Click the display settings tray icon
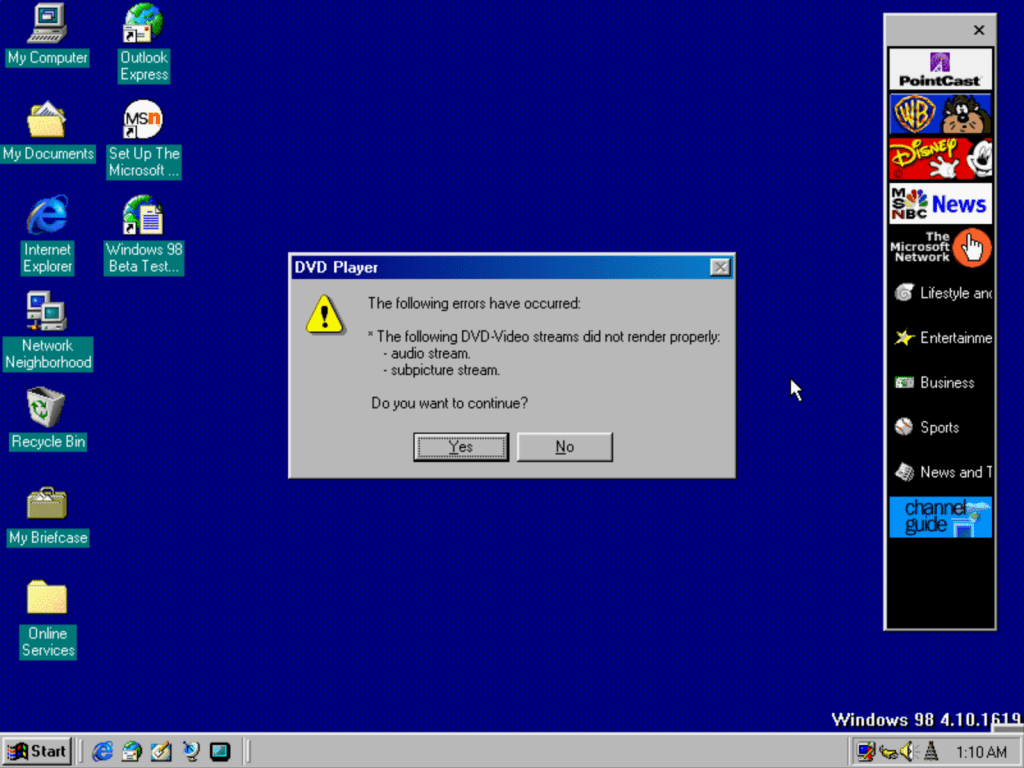This screenshot has width=1024, height=768. point(866,751)
